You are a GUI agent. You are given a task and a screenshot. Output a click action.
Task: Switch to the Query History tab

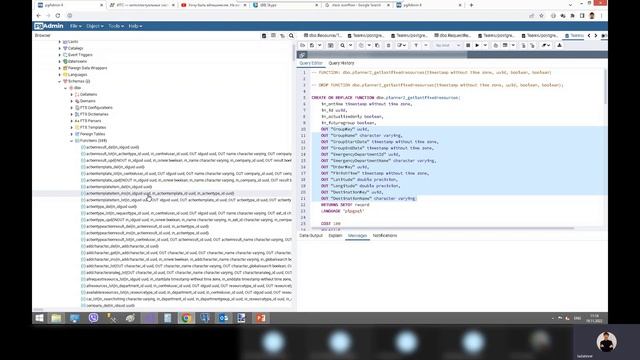coord(341,63)
